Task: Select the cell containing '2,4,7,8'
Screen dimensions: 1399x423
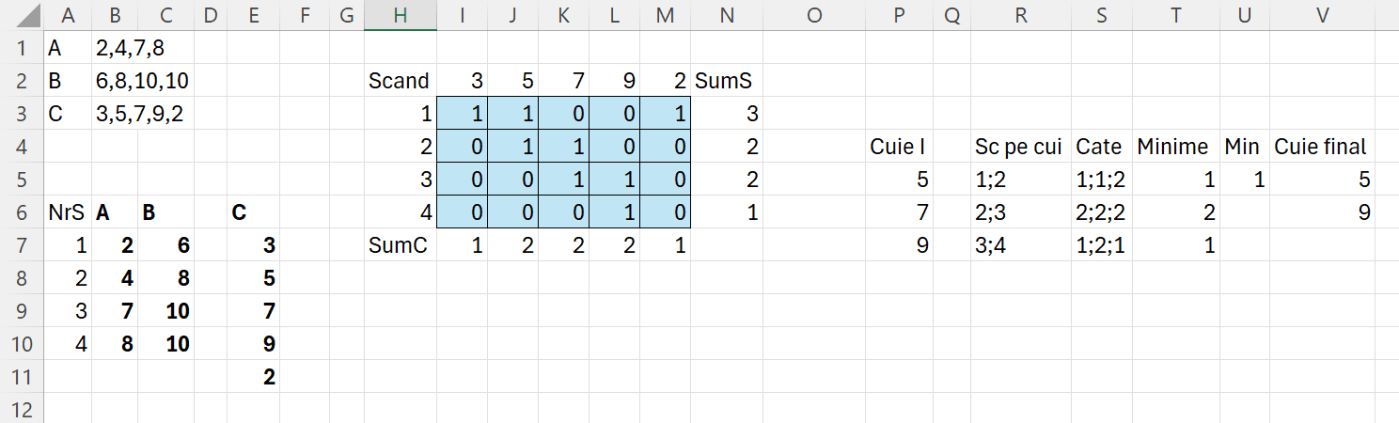Action: pyautogui.click(x=129, y=49)
